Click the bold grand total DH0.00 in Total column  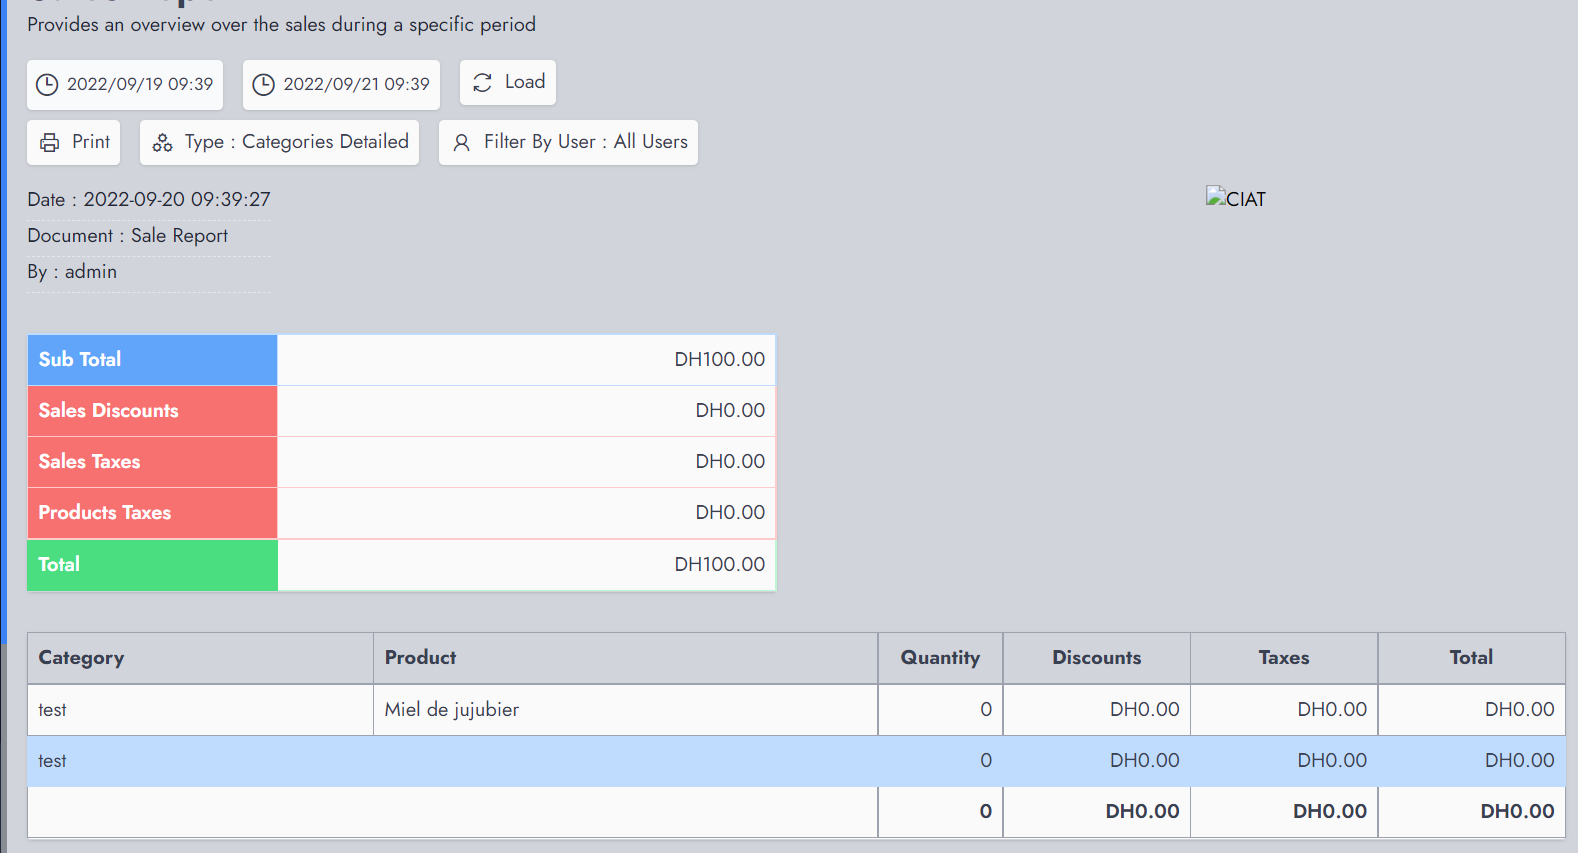point(1517,812)
